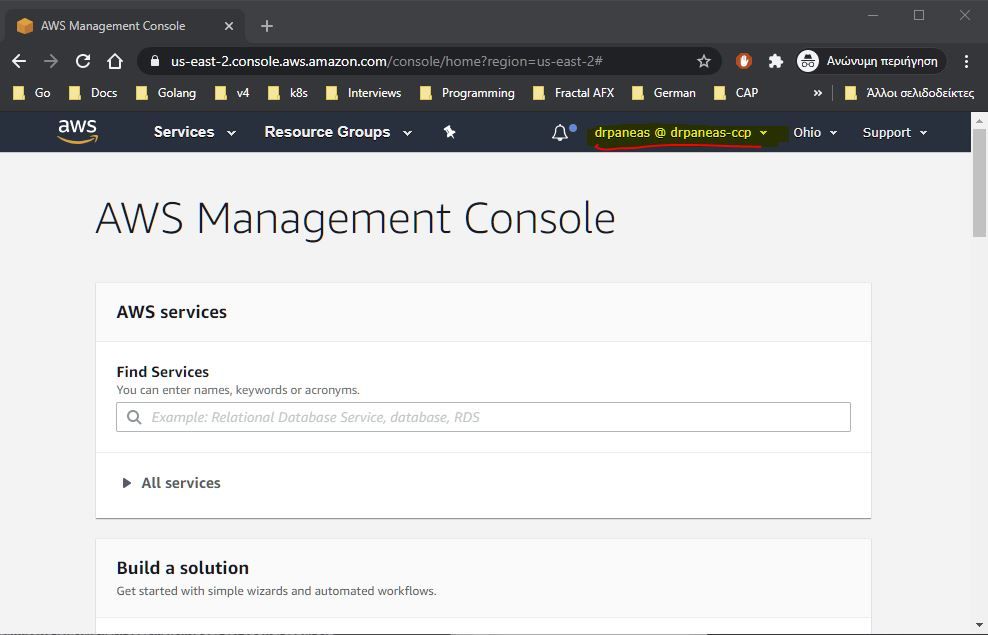Viewport: 988px width, 635px height.
Task: Click the browser home icon
Action: click(115, 61)
